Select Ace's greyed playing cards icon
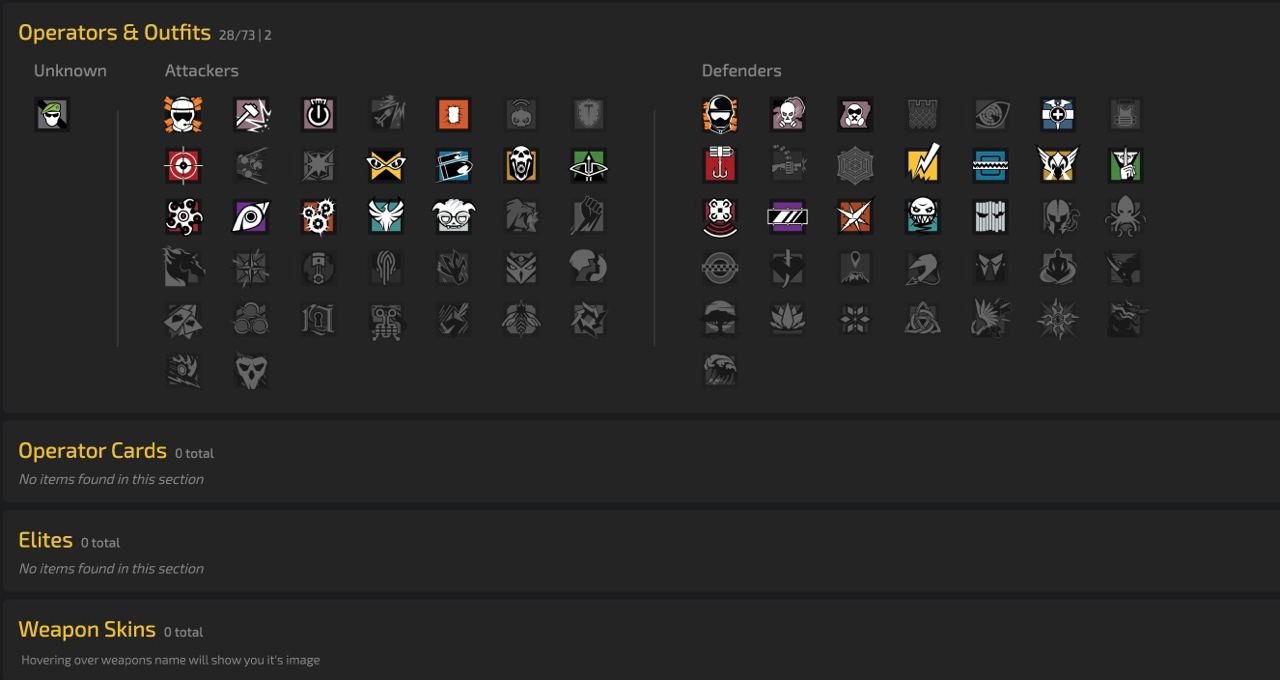Image resolution: width=1280 pixels, height=680 pixels. coord(183,320)
